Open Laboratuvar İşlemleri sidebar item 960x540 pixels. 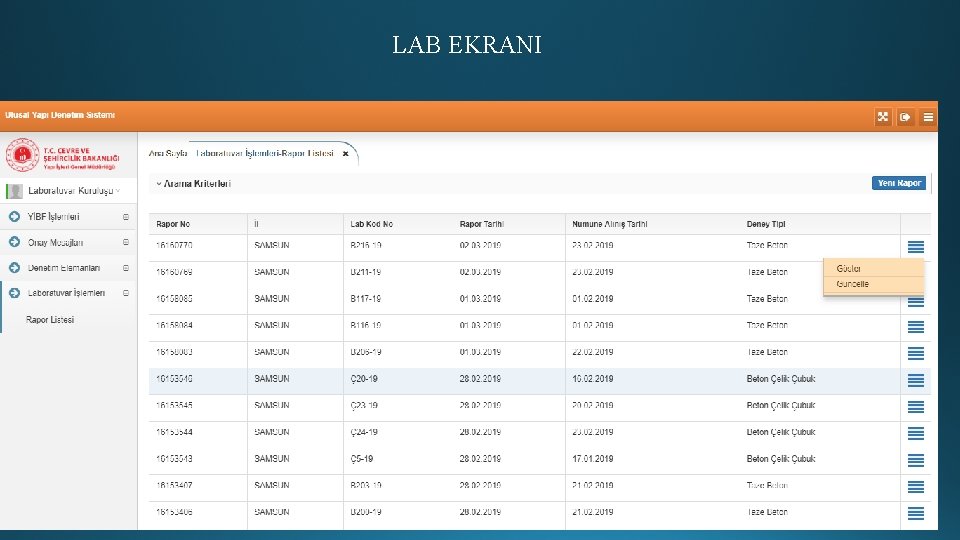click(66, 293)
